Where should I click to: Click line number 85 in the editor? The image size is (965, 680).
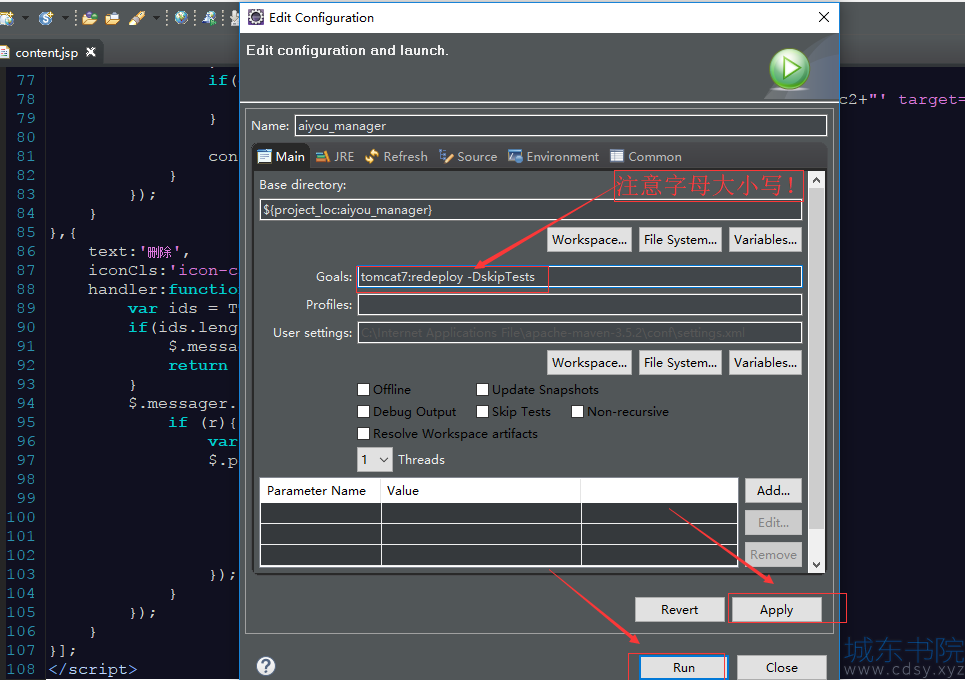click(26, 233)
